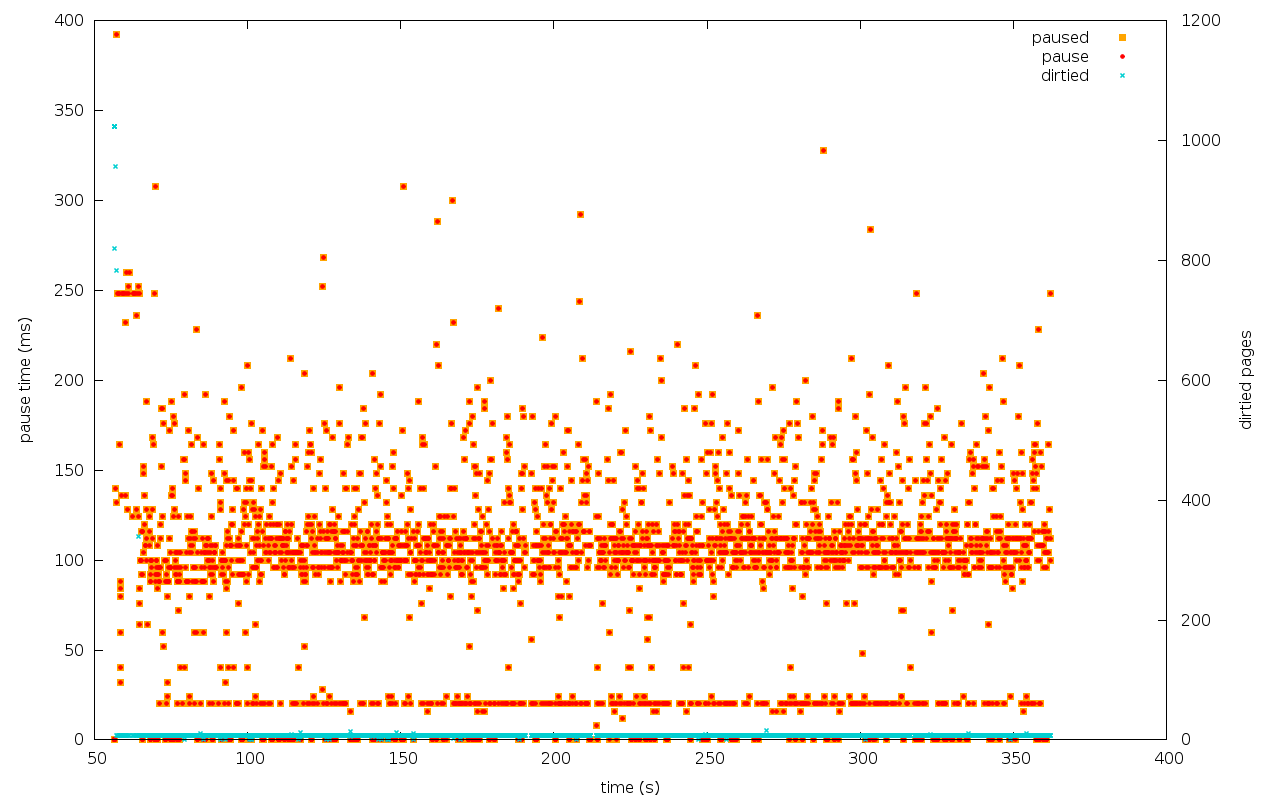1280x800 pixels.
Task: Click the red dot marker beside pause
Action: [x=1122, y=57]
